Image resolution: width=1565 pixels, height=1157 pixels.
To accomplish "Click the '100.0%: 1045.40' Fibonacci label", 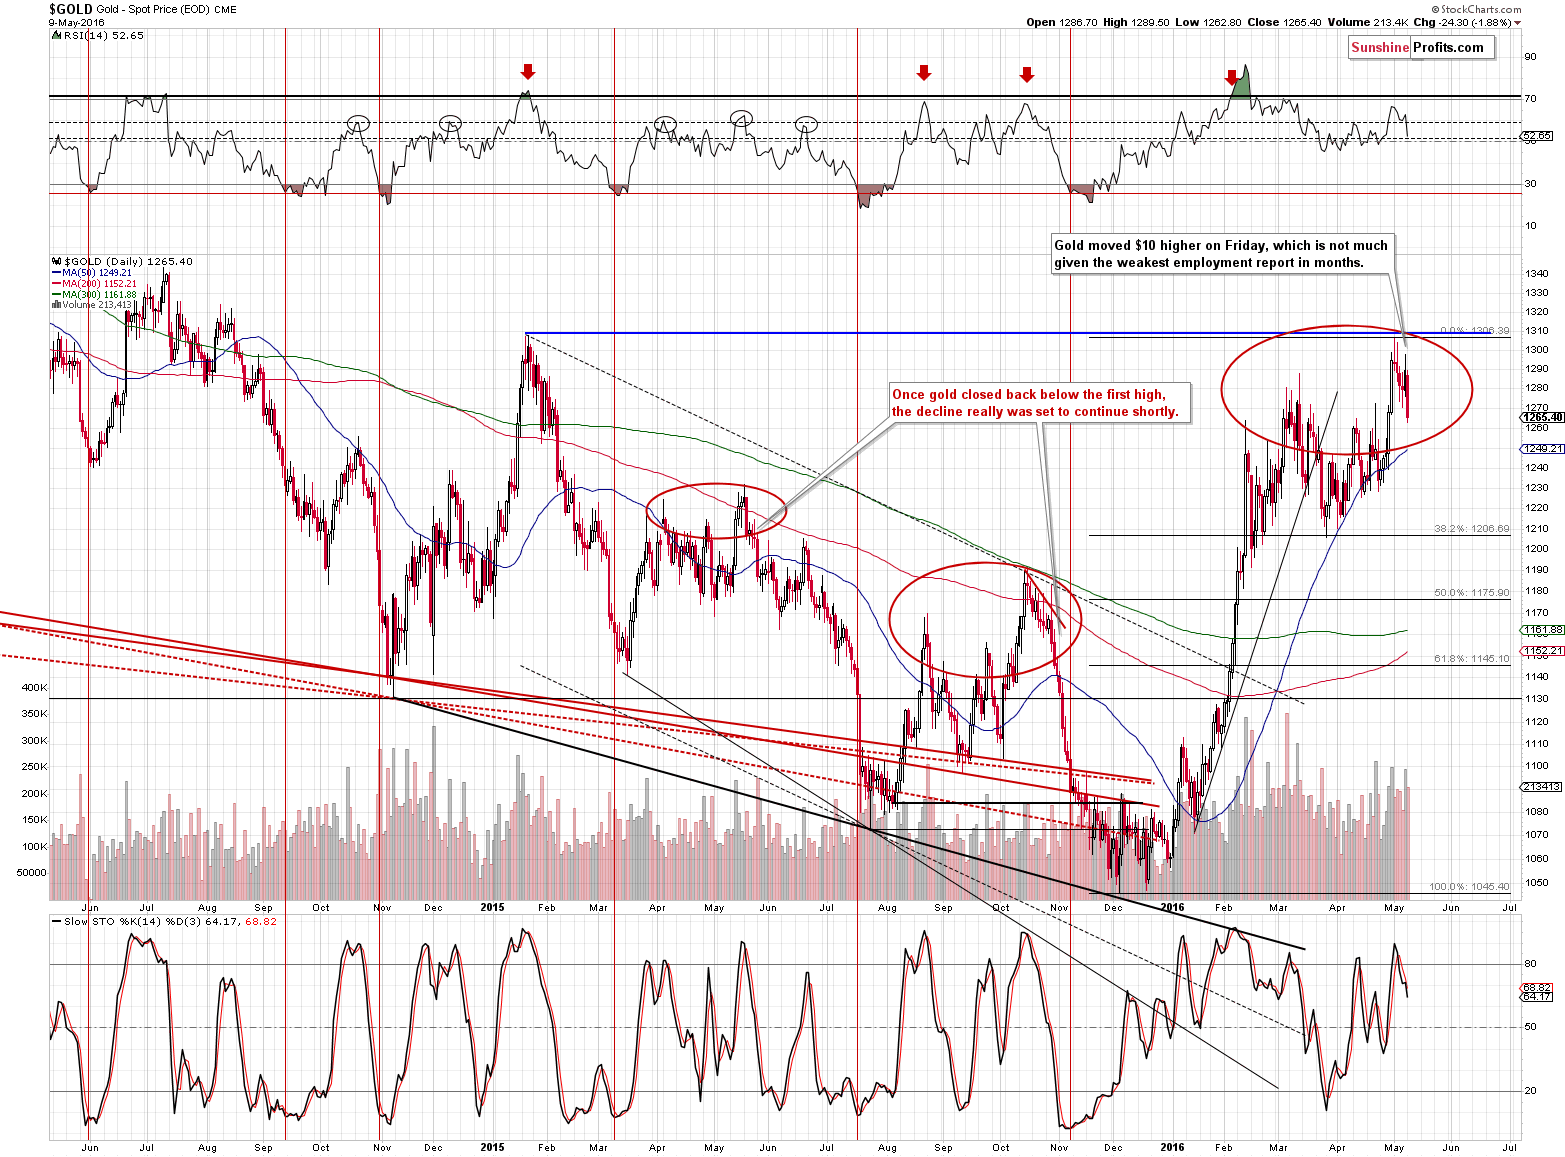I will 1469,887.
